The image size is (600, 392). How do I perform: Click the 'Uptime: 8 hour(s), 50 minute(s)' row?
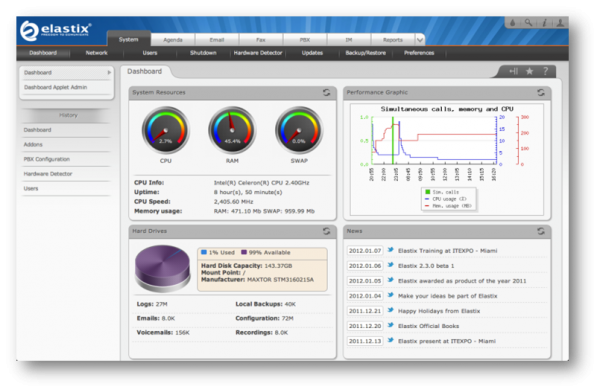(208, 192)
